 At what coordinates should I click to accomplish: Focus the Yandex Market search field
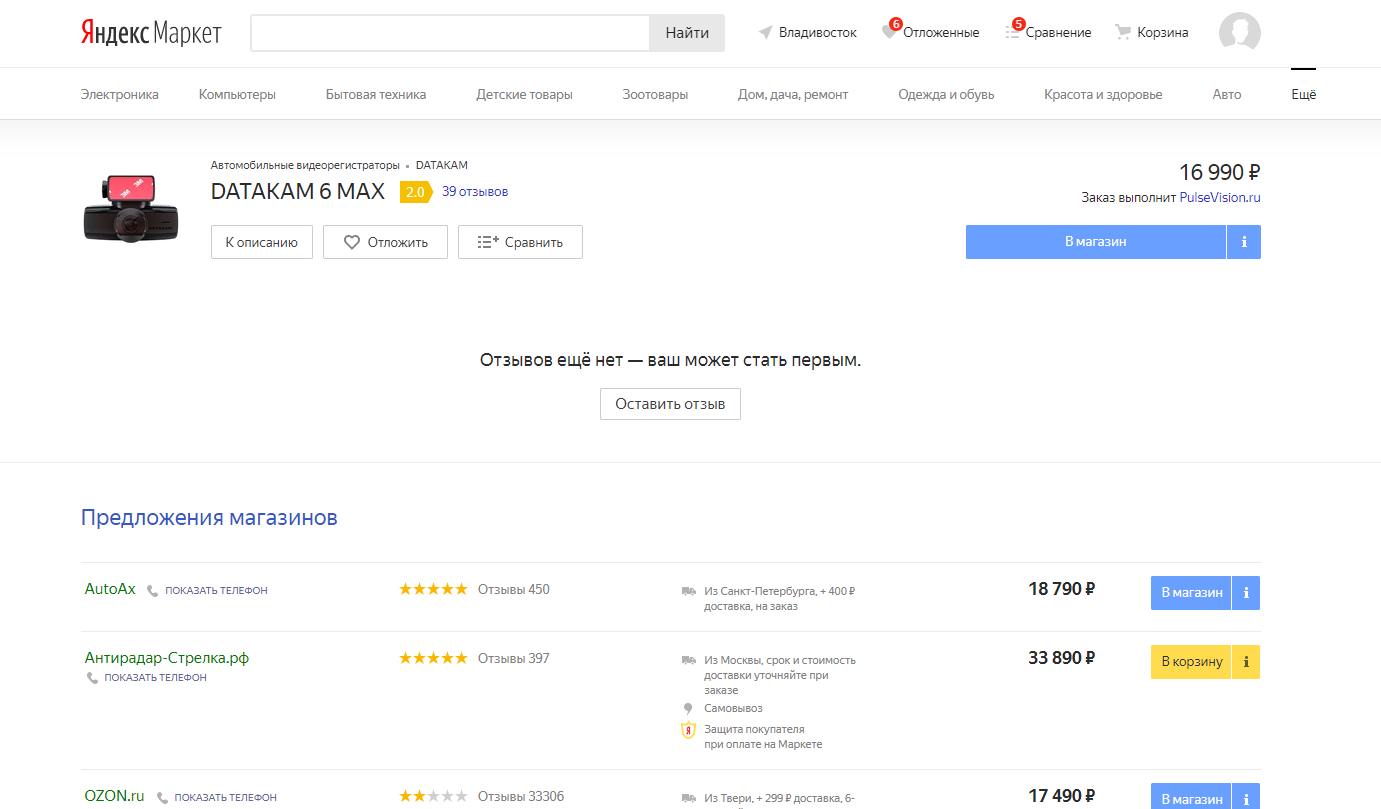[x=450, y=33]
